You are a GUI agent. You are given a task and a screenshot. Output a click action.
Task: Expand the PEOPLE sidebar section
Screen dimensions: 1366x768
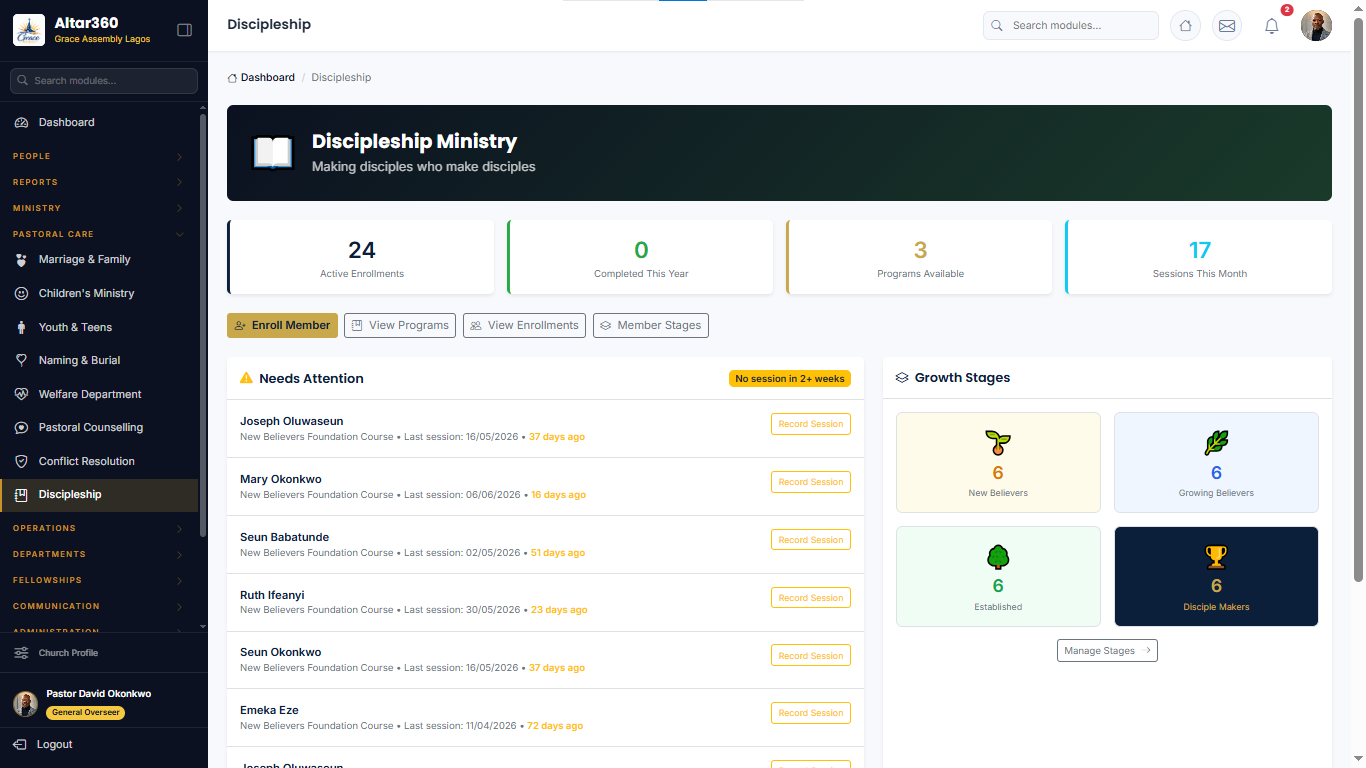pos(99,156)
